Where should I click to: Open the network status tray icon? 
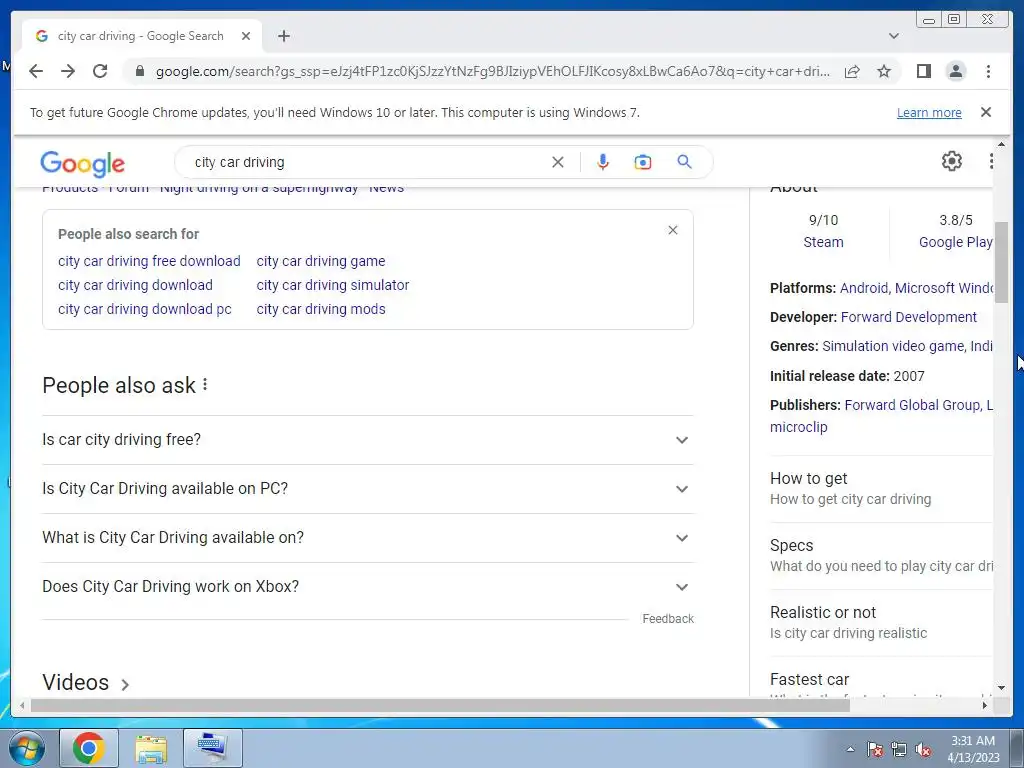click(899, 750)
